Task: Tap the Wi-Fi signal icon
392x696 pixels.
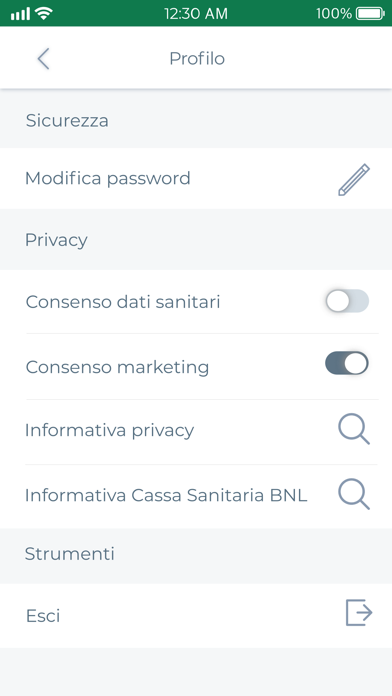Action: [44, 13]
